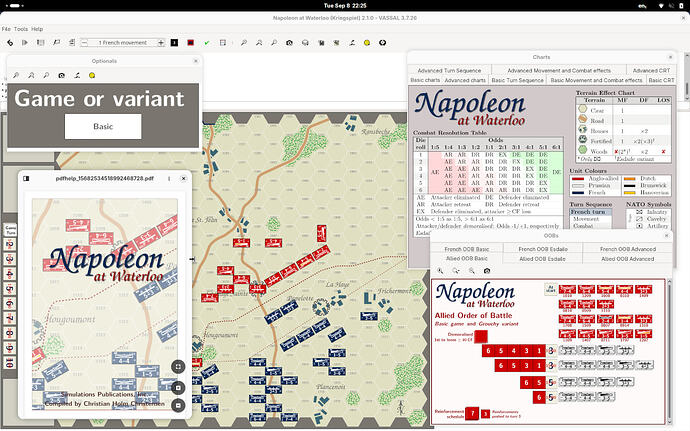Click yellow circle icon in Optionals window

click(92, 75)
